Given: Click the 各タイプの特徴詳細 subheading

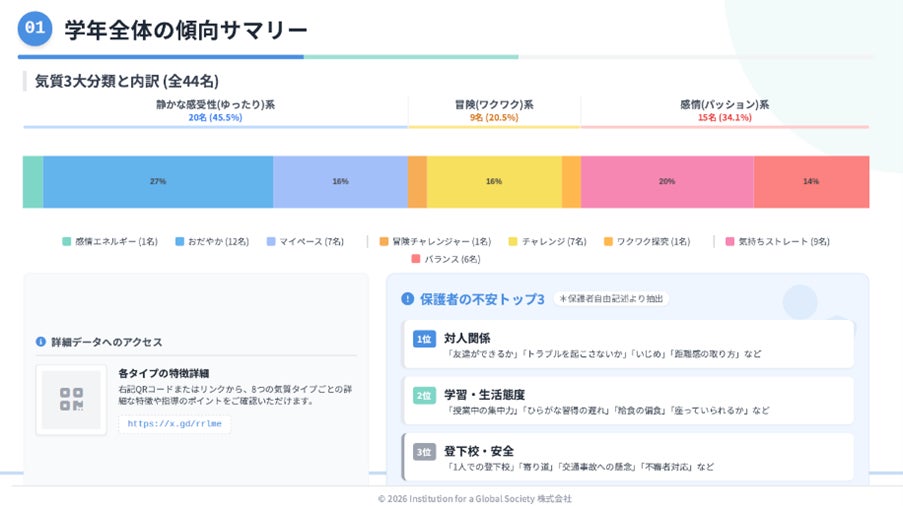Looking at the screenshot, I should click(x=164, y=374).
